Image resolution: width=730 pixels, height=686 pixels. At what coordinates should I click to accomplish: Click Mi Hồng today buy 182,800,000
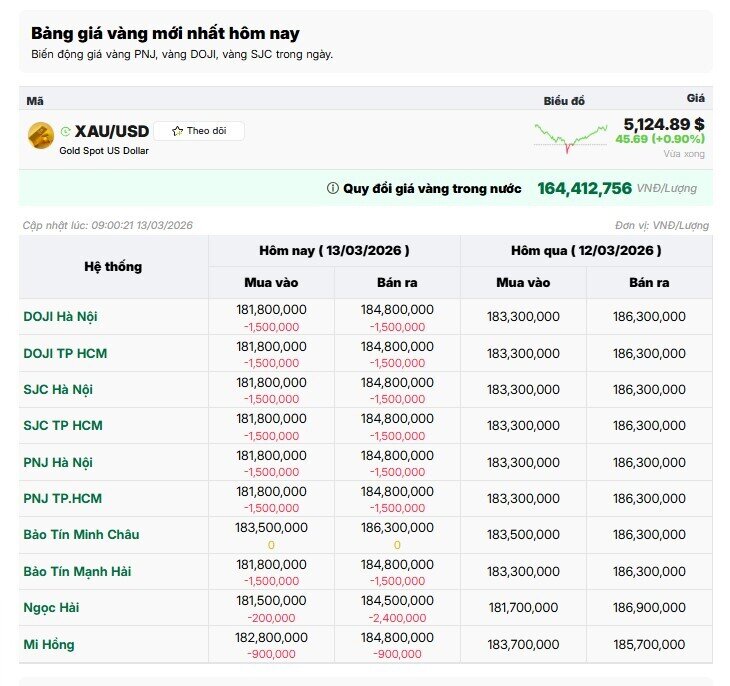tap(271, 638)
